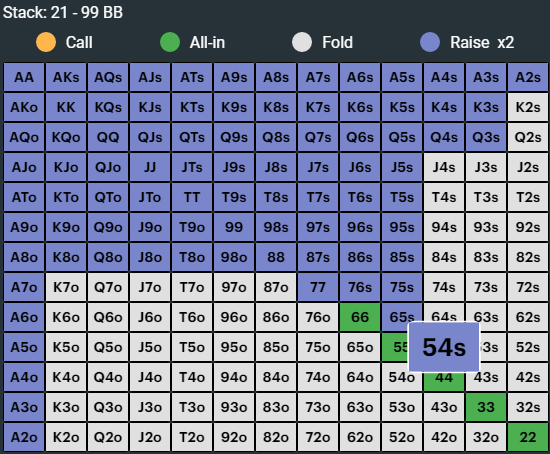The width and height of the screenshot is (550, 454).
Task: Click the Stack 21 - 99 BB label
Action: coord(63,13)
